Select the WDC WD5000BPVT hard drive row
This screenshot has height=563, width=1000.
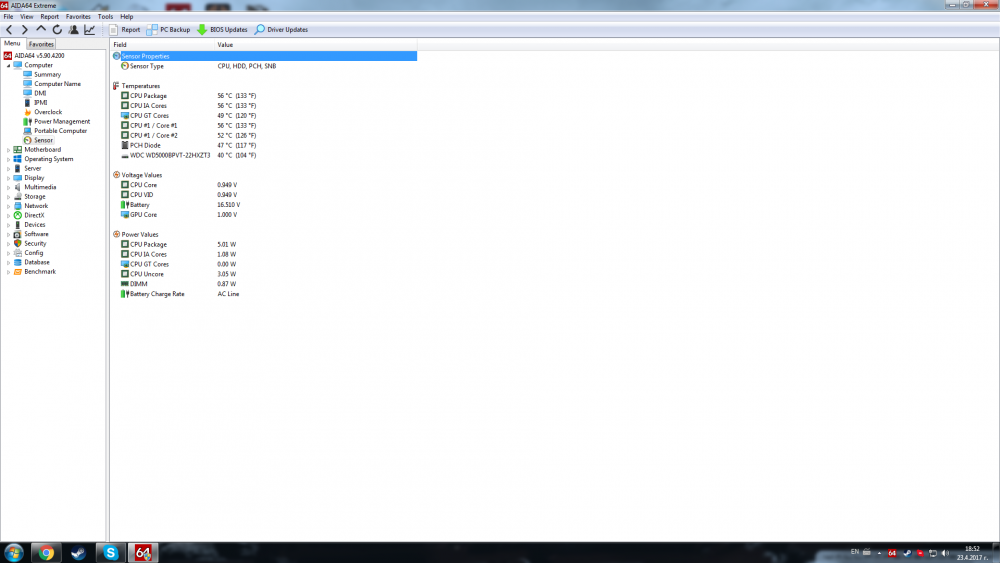click(264, 156)
